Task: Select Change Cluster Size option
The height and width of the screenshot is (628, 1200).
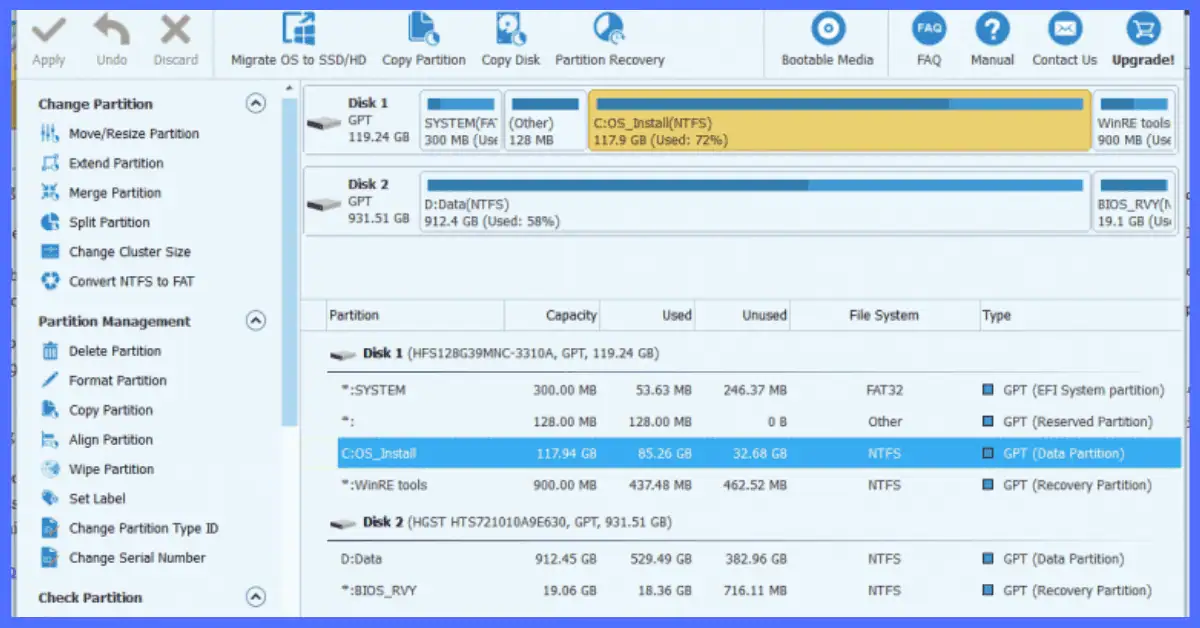Action: (116, 252)
